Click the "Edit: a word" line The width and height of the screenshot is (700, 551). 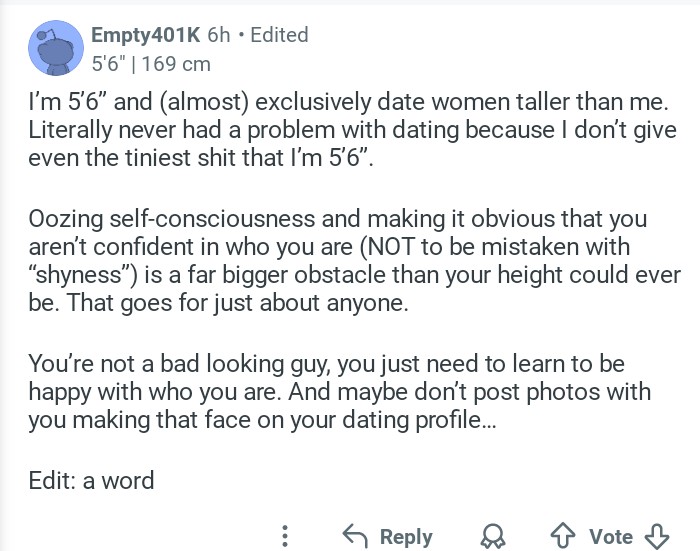coord(92,480)
